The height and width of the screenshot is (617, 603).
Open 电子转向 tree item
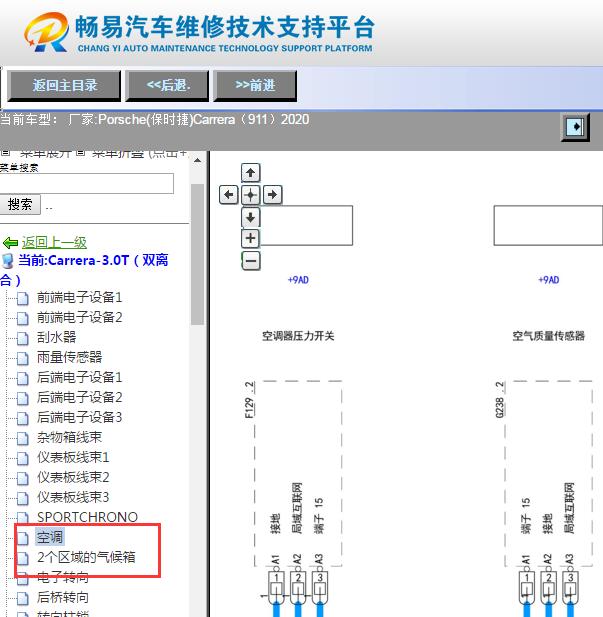63,577
